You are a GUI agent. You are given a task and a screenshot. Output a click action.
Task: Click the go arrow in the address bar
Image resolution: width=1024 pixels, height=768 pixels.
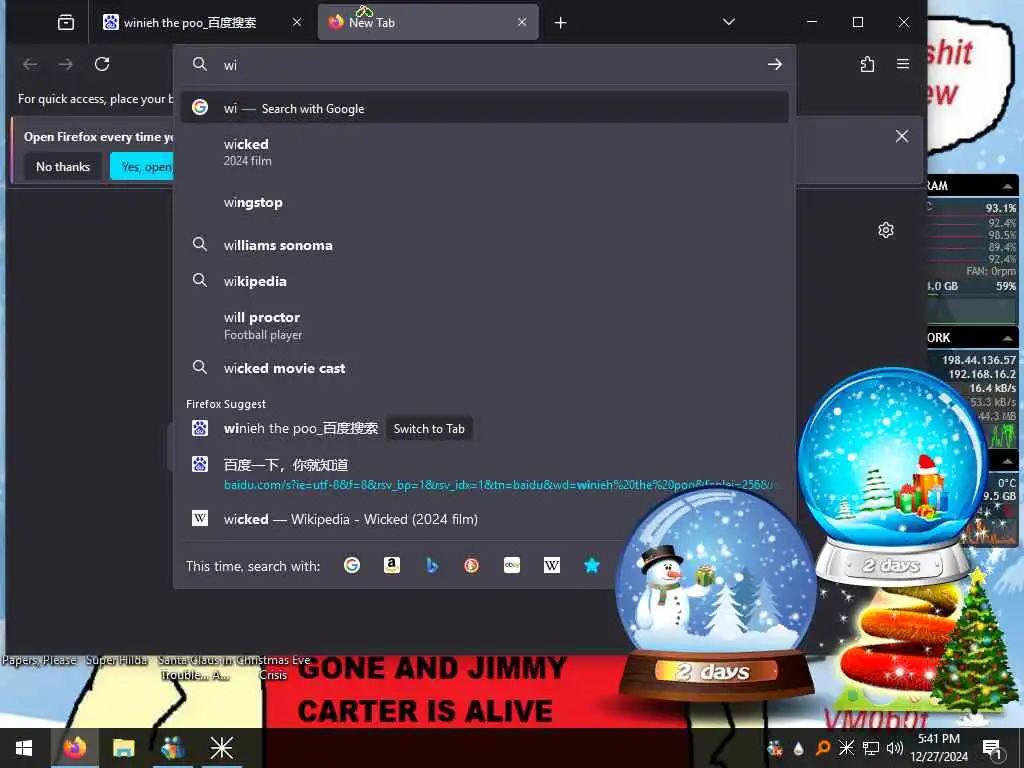click(x=775, y=64)
